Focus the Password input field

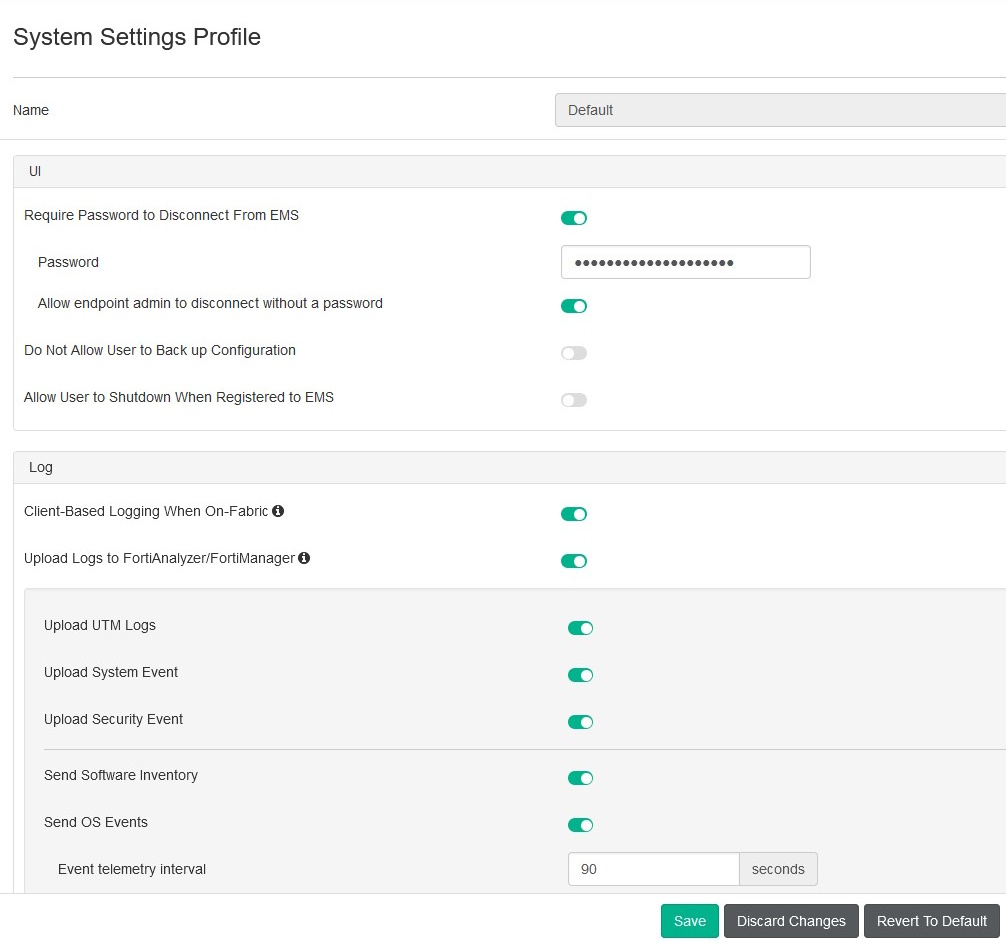click(x=685, y=262)
